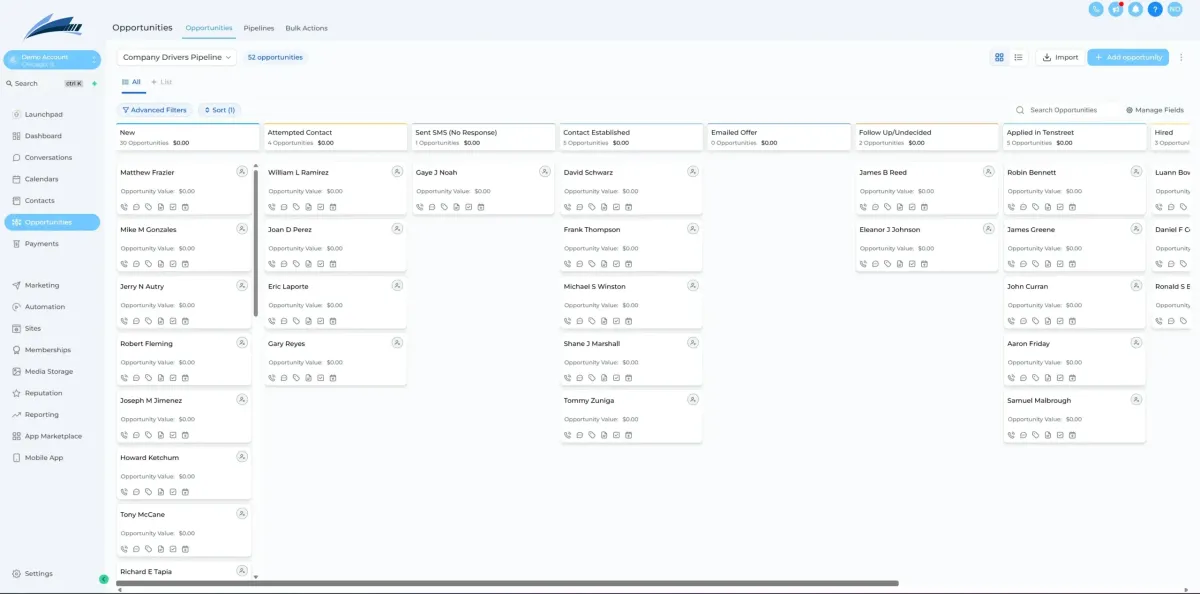Open the tasks checkbox icon on David Schwarz card

click(616, 207)
